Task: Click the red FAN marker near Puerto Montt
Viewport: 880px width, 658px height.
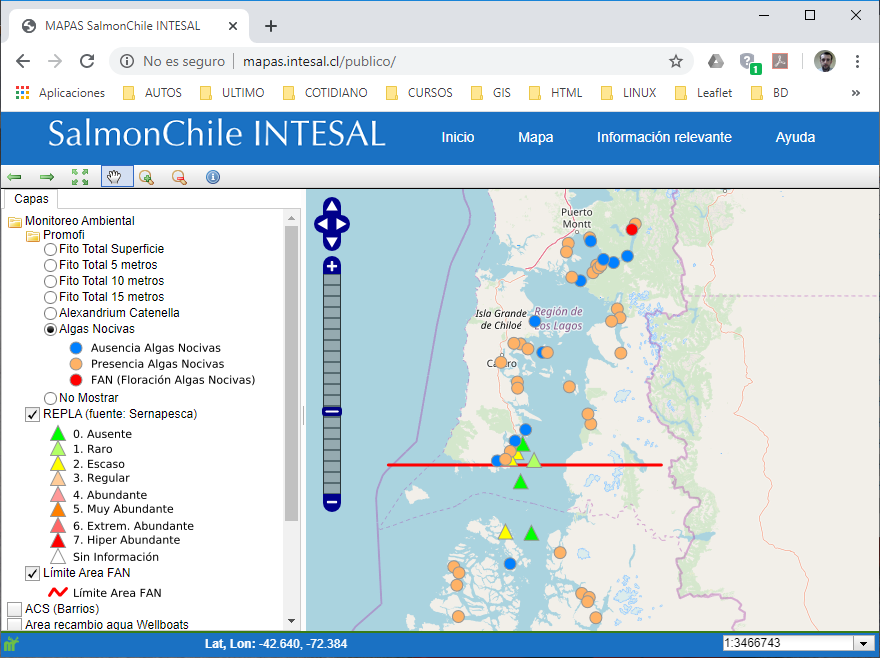Action: (632, 229)
